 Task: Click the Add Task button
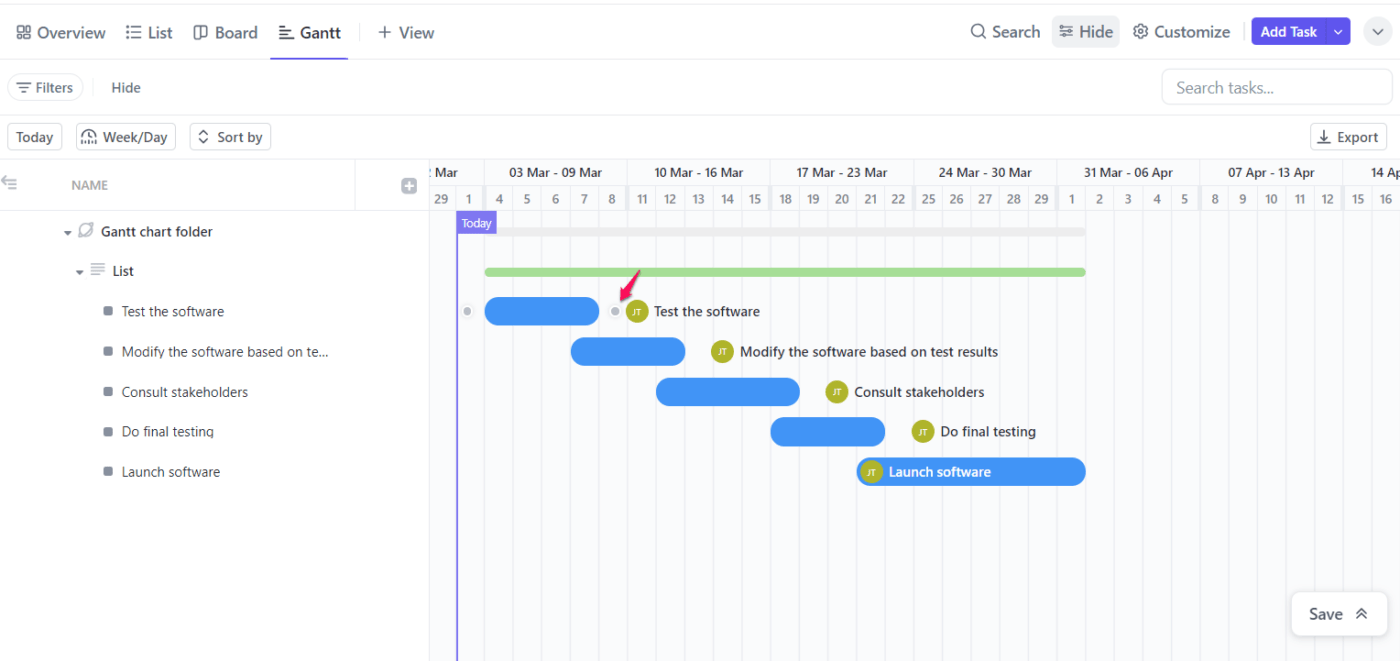[x=1288, y=32]
